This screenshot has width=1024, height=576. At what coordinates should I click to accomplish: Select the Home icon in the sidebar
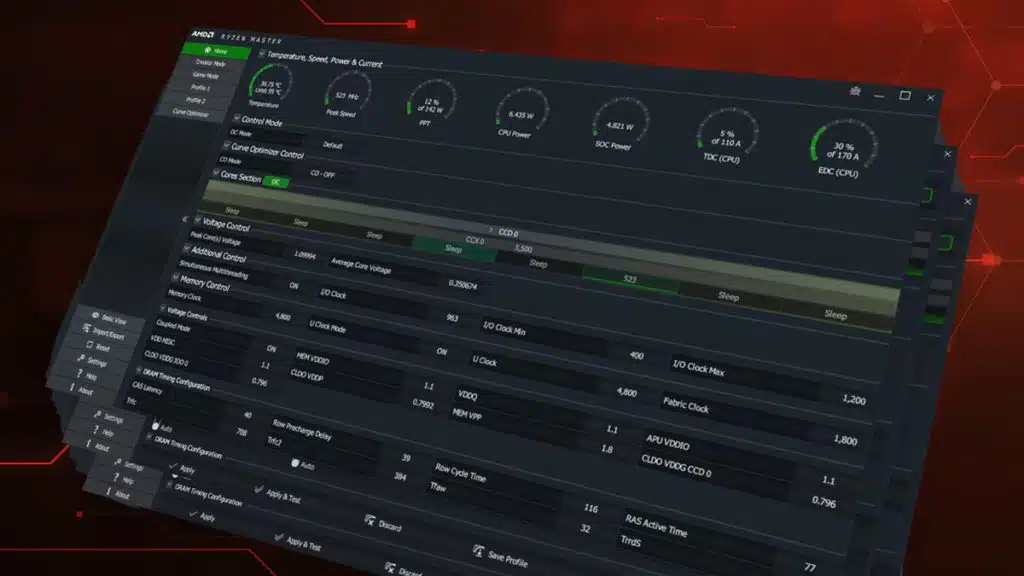click(208, 51)
